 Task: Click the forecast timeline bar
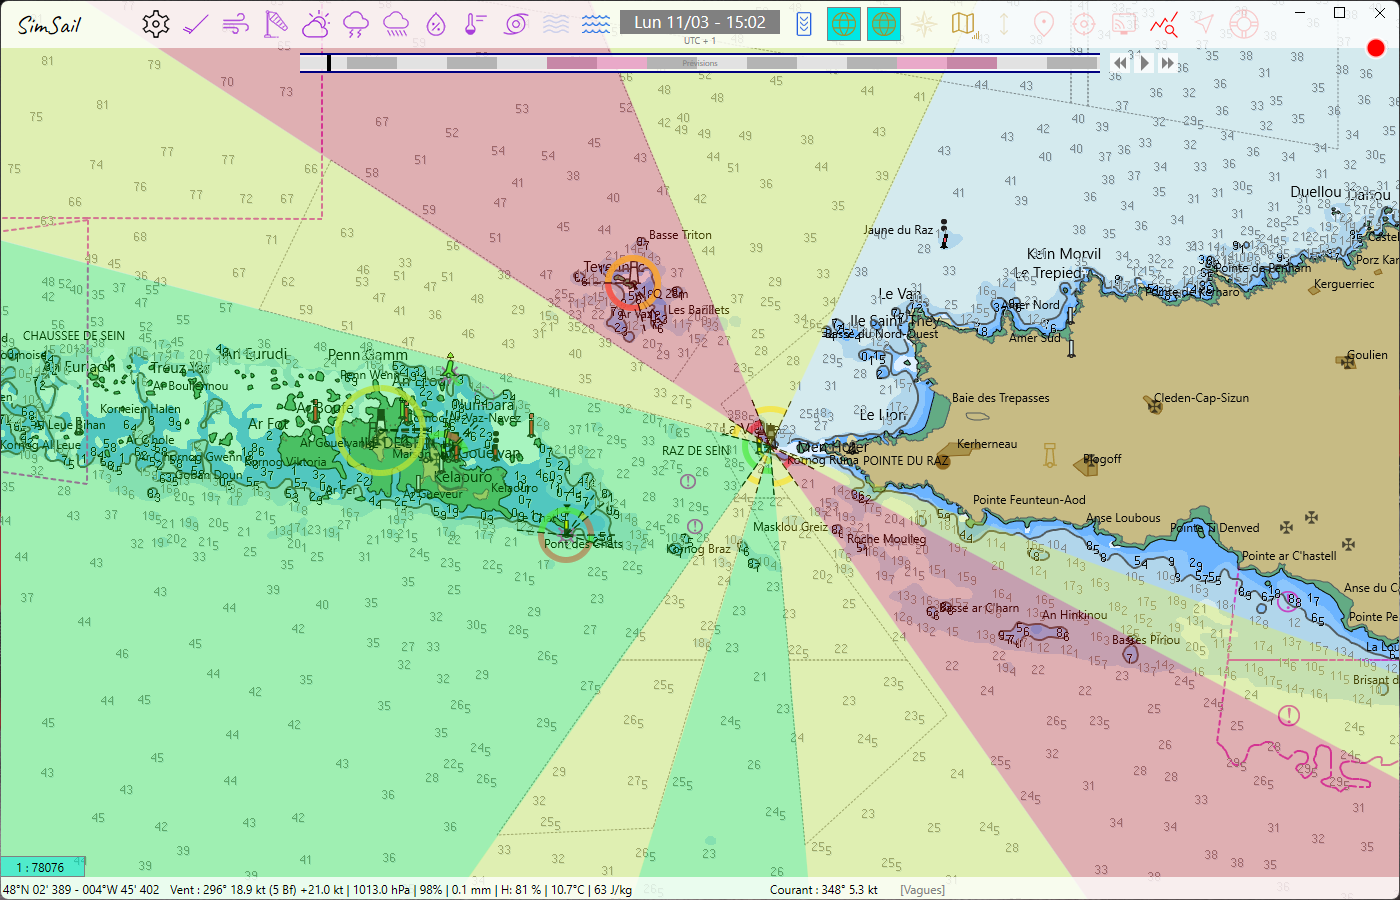pos(700,63)
